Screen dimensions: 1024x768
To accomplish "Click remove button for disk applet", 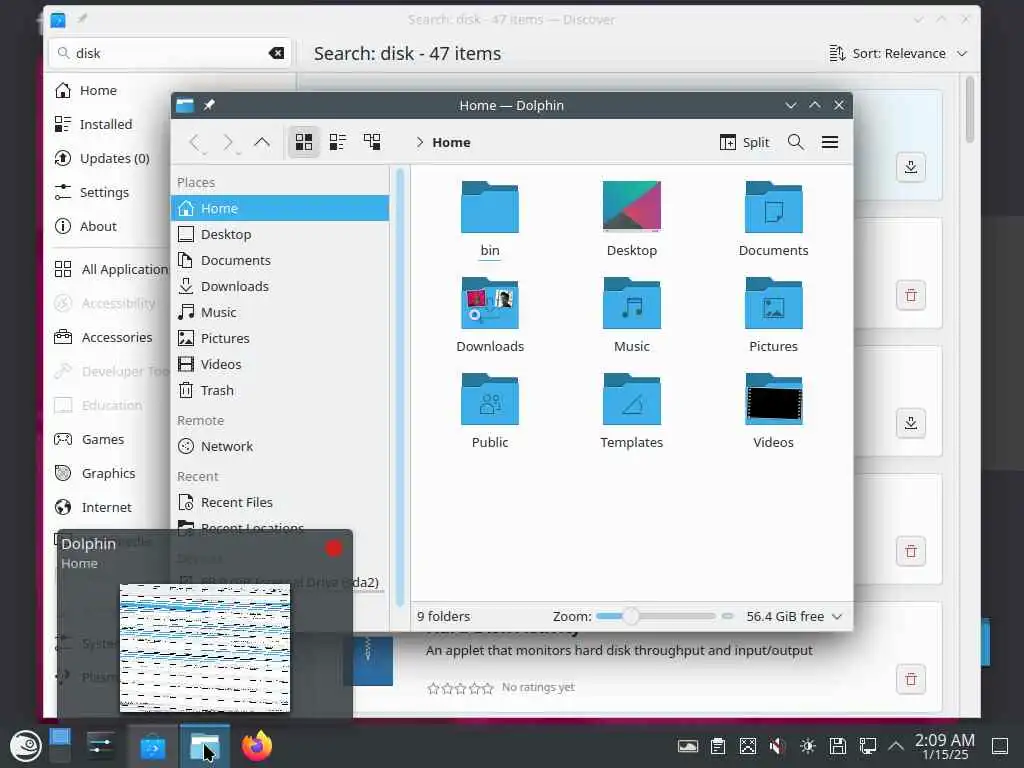I will tap(910, 679).
